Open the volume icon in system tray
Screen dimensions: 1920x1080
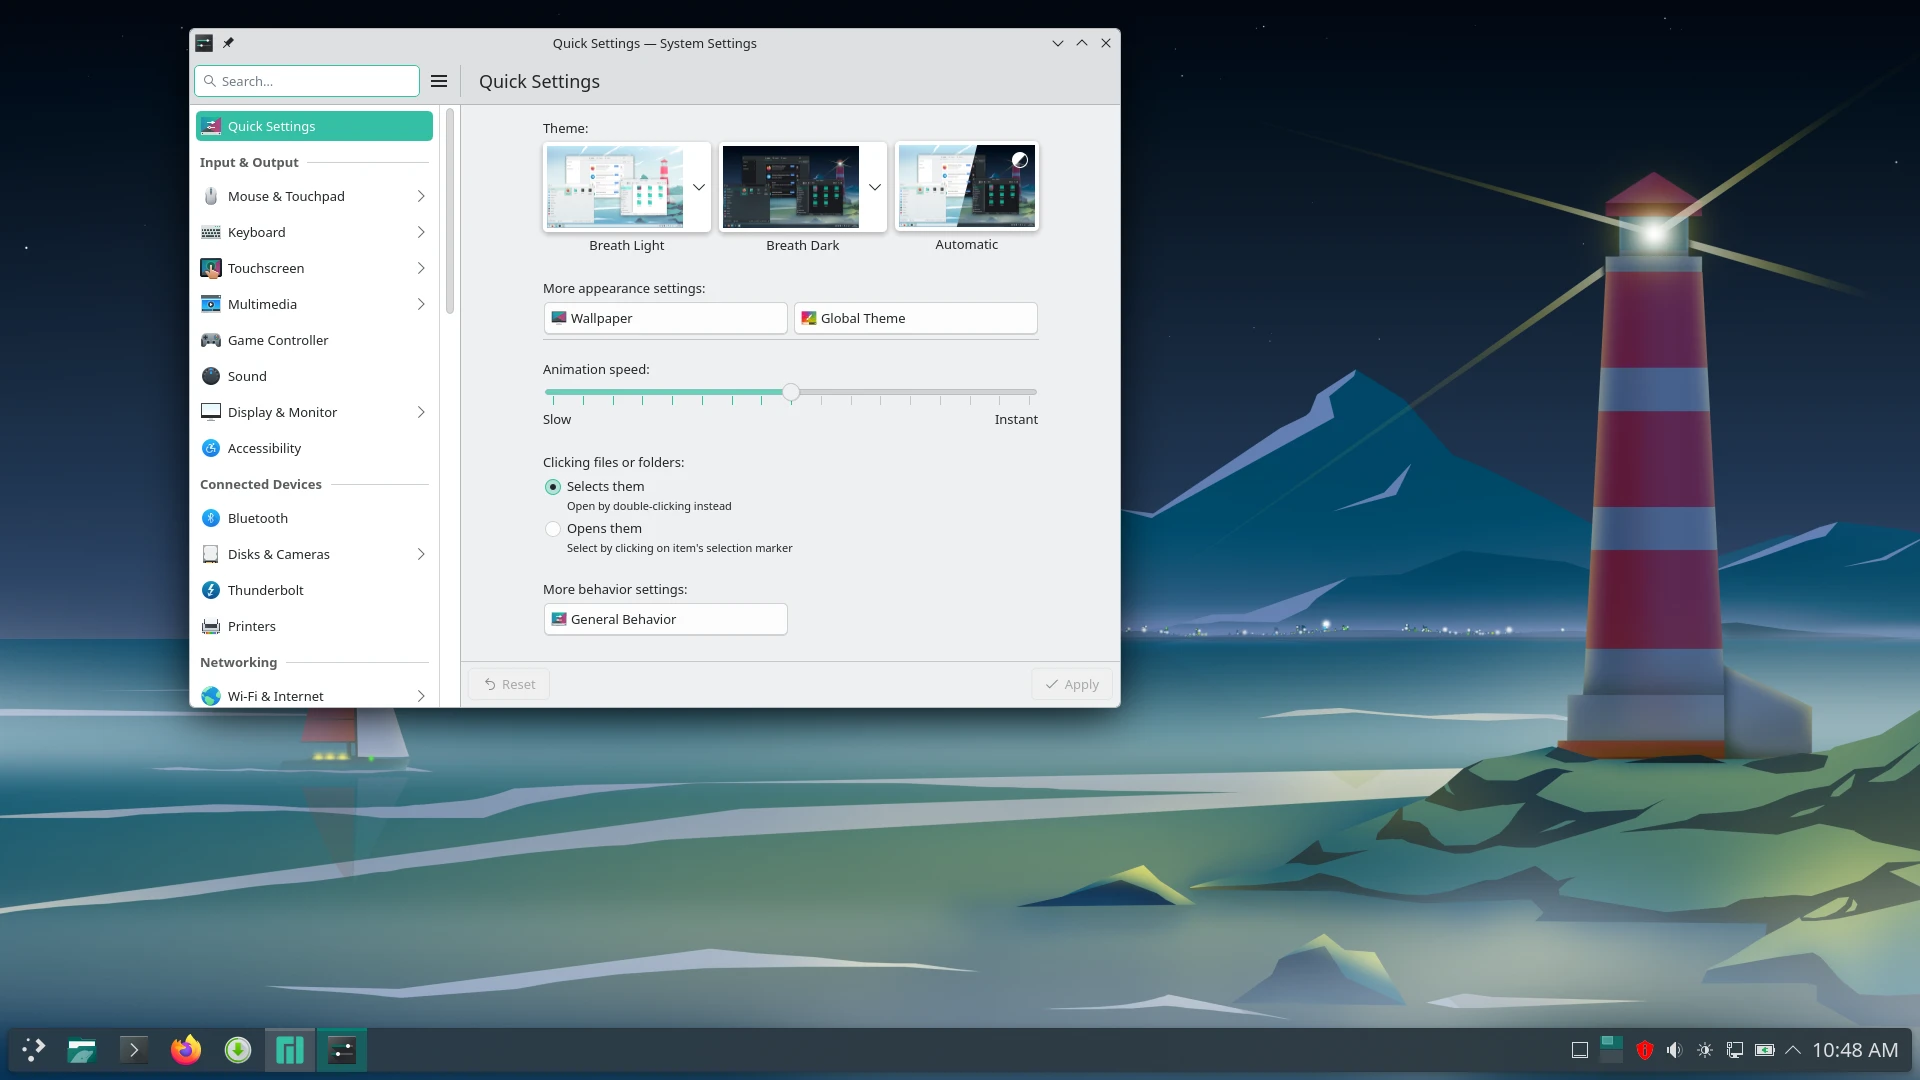pyautogui.click(x=1675, y=1049)
